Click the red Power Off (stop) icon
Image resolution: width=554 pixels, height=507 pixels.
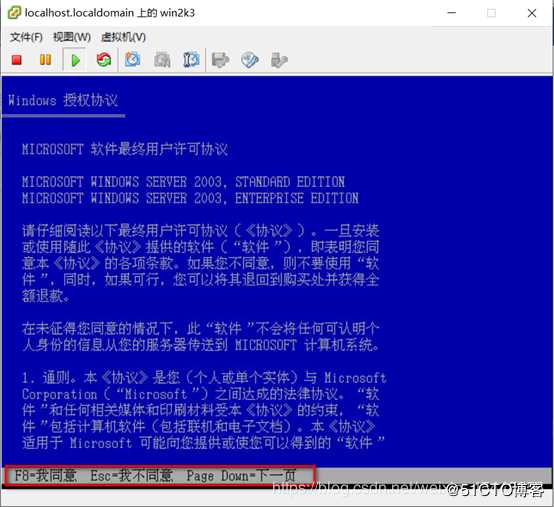pyautogui.click(x=17, y=60)
